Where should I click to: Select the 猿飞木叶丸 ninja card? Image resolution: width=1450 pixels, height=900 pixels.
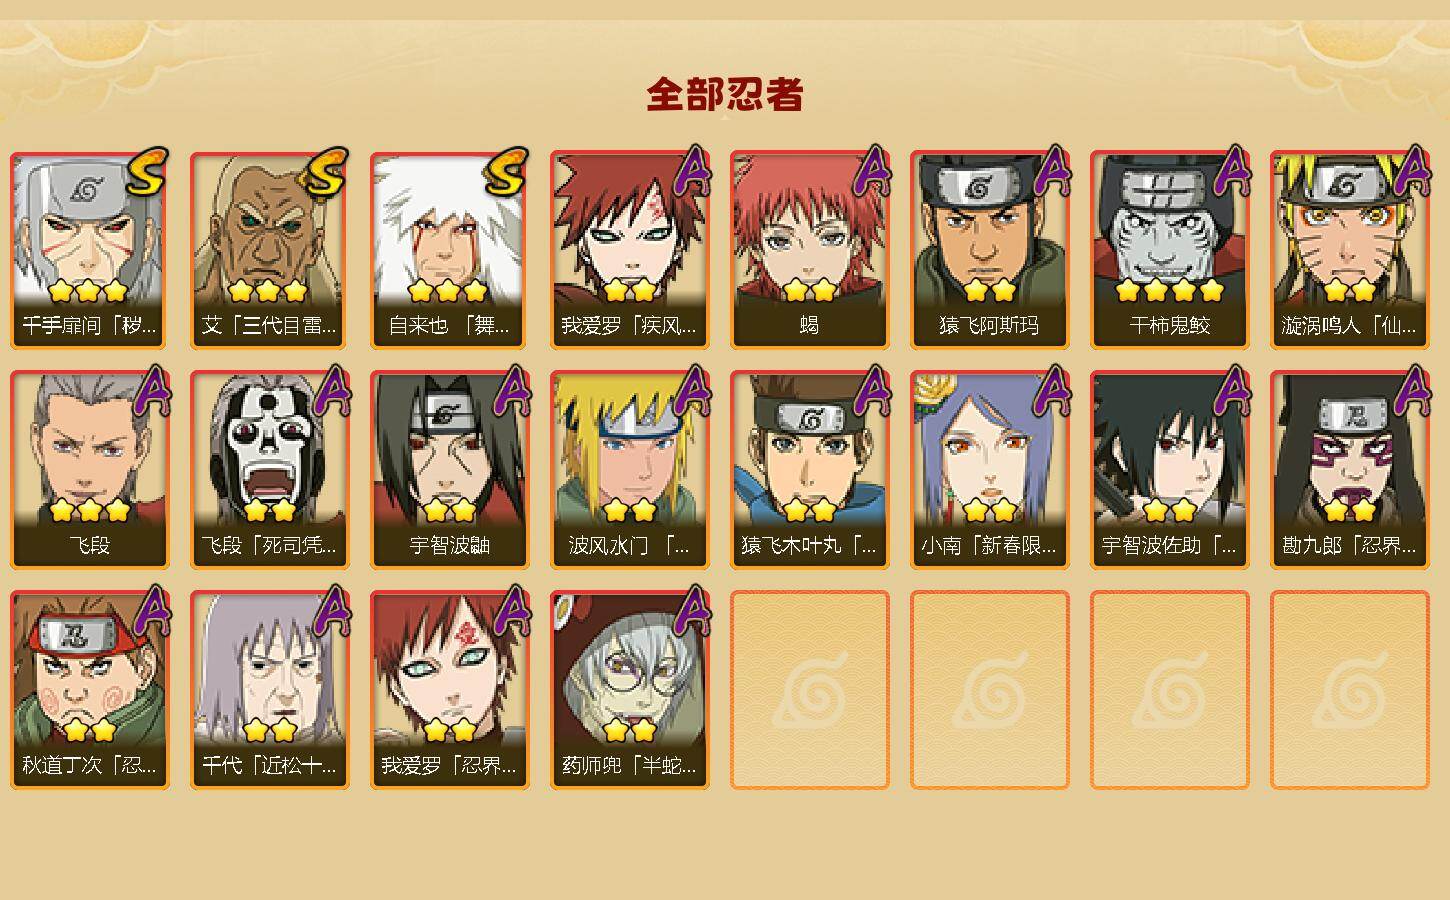pos(810,470)
